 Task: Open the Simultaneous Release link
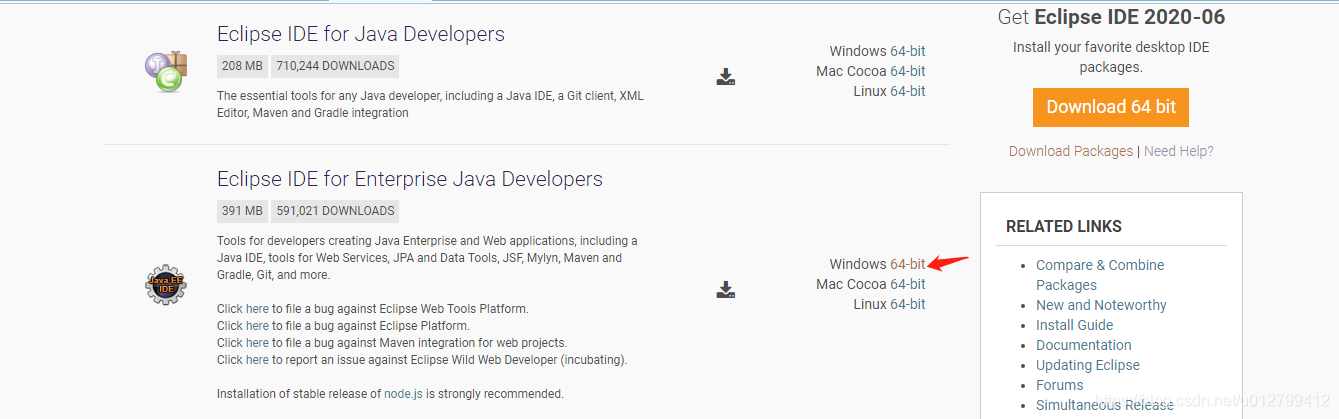1105,405
